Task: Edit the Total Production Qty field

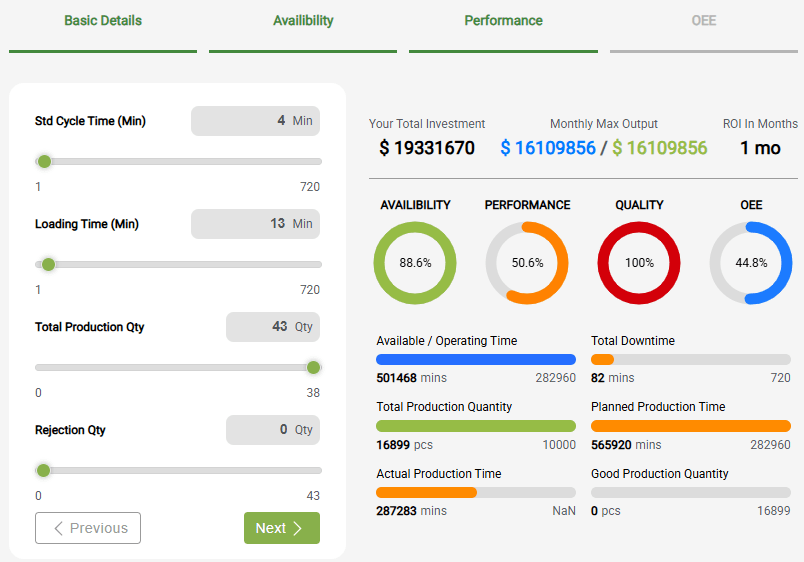Action: coord(272,327)
